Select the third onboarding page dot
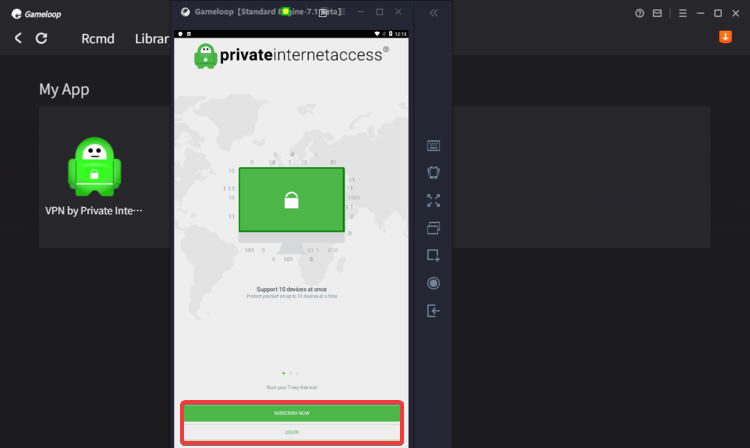Screen dimensions: 750x448 [x=297, y=373]
